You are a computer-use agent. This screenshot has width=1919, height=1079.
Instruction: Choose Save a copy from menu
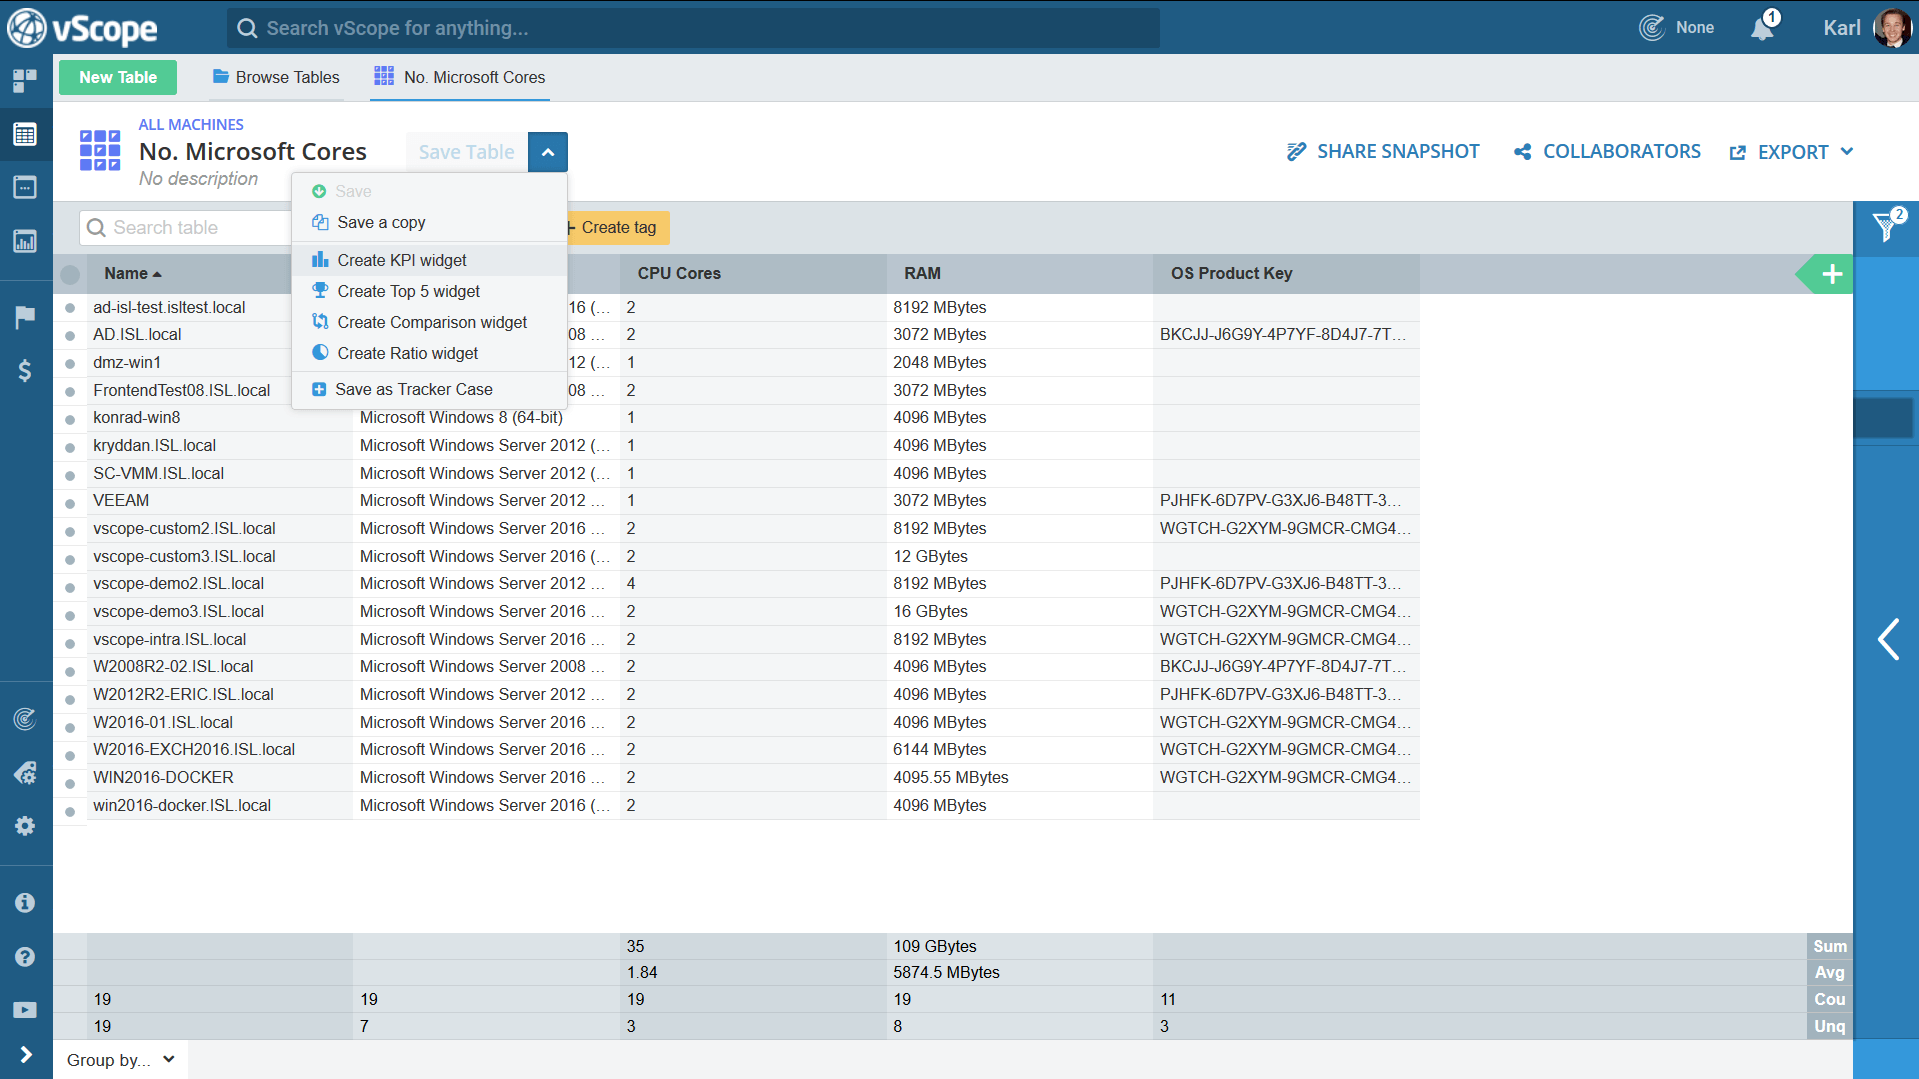pos(430,222)
